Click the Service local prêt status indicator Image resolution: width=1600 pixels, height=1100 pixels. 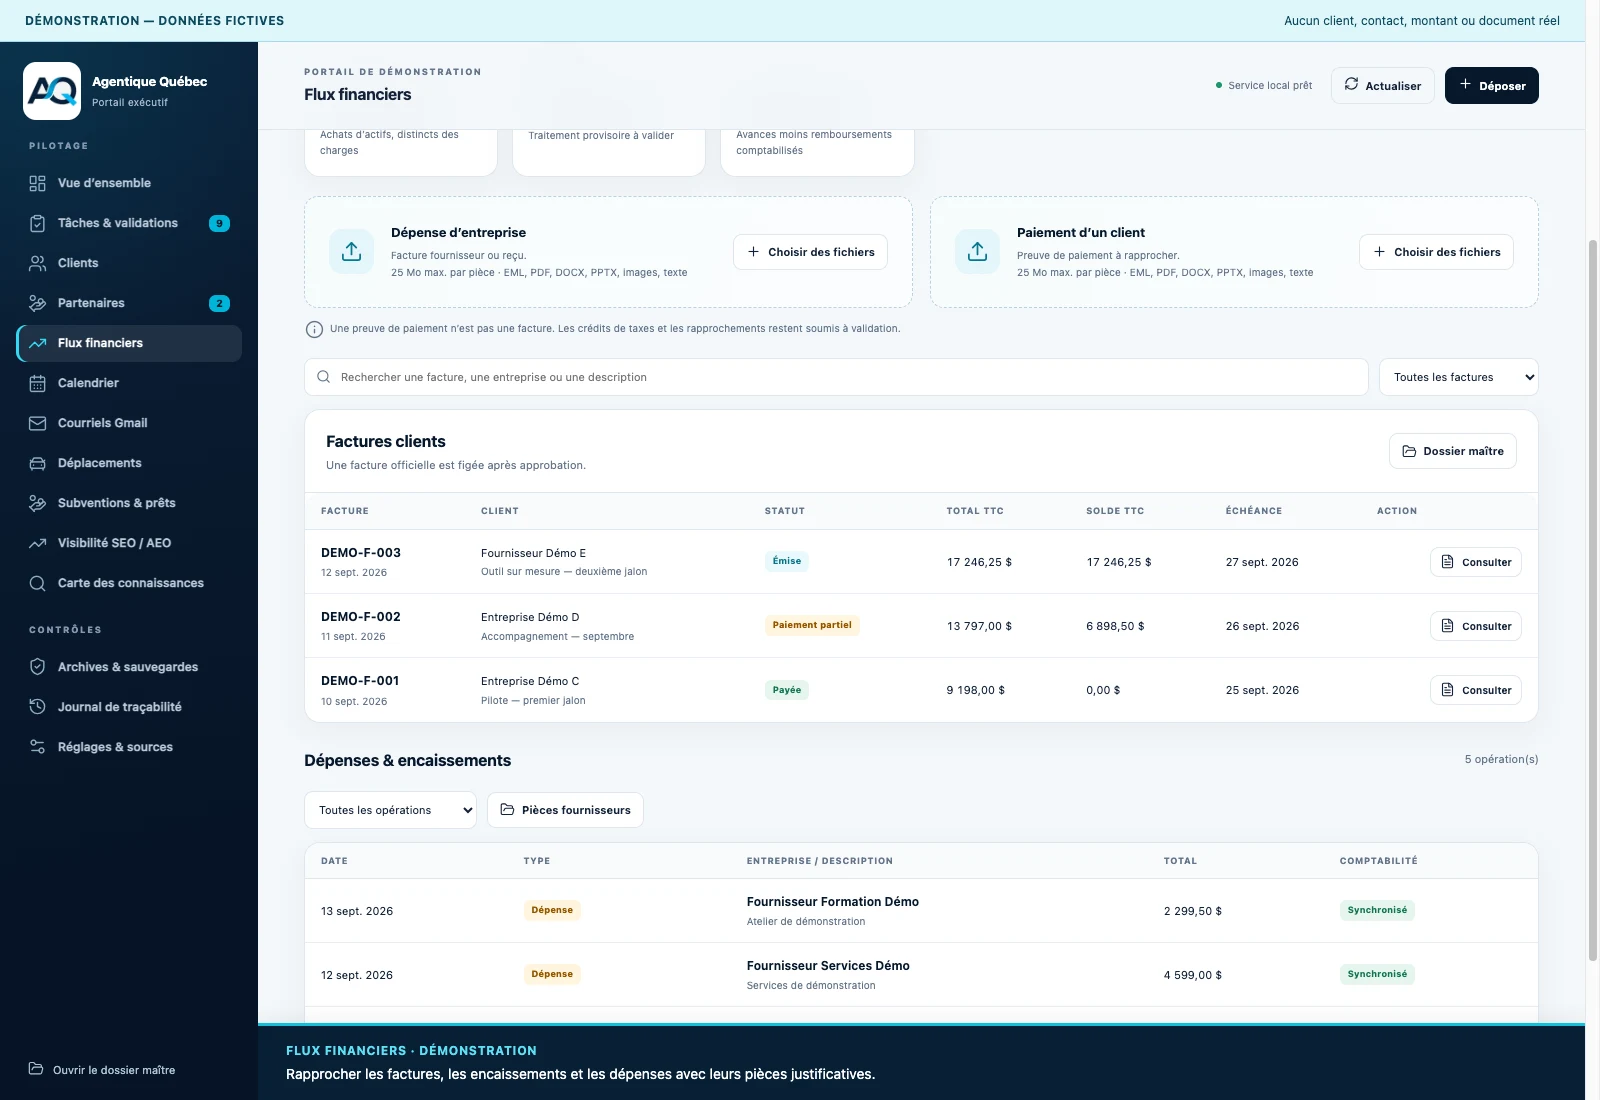[1264, 85]
